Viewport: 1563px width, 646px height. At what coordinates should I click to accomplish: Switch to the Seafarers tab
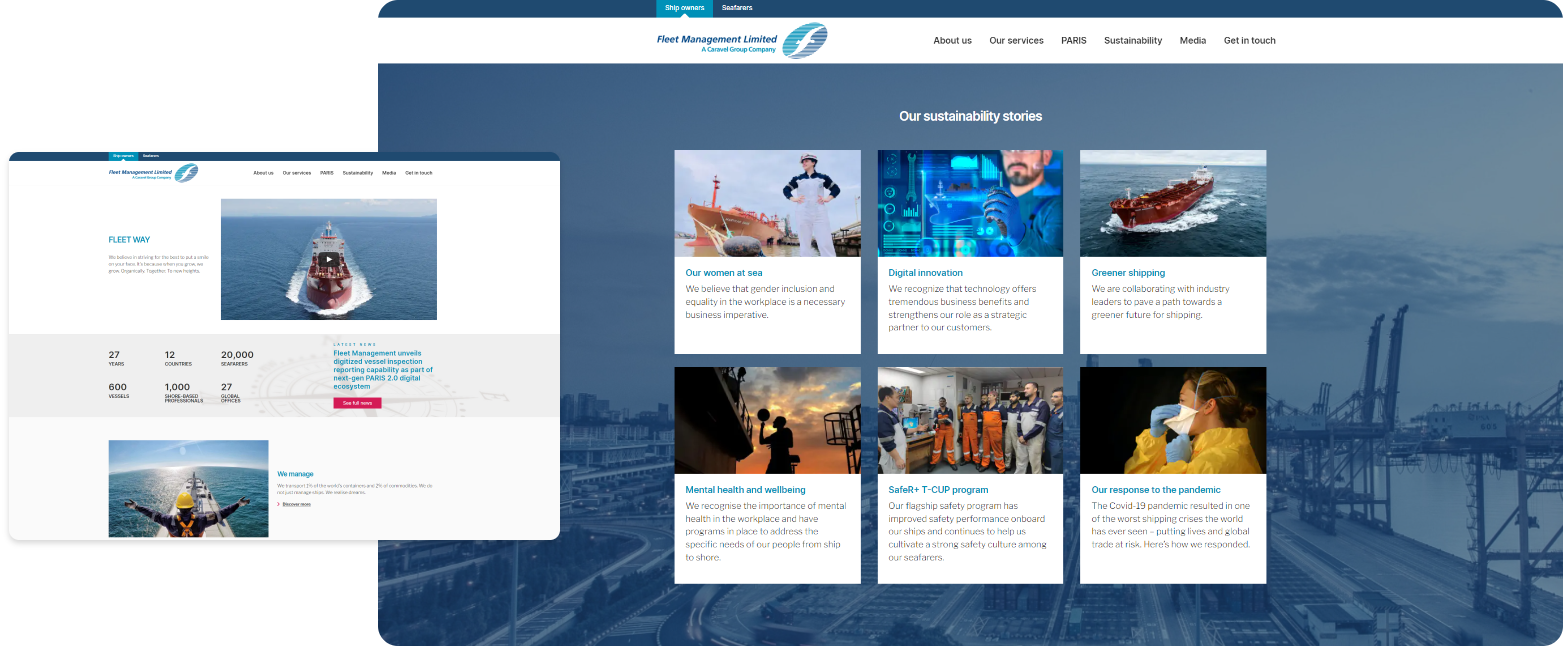click(x=737, y=8)
